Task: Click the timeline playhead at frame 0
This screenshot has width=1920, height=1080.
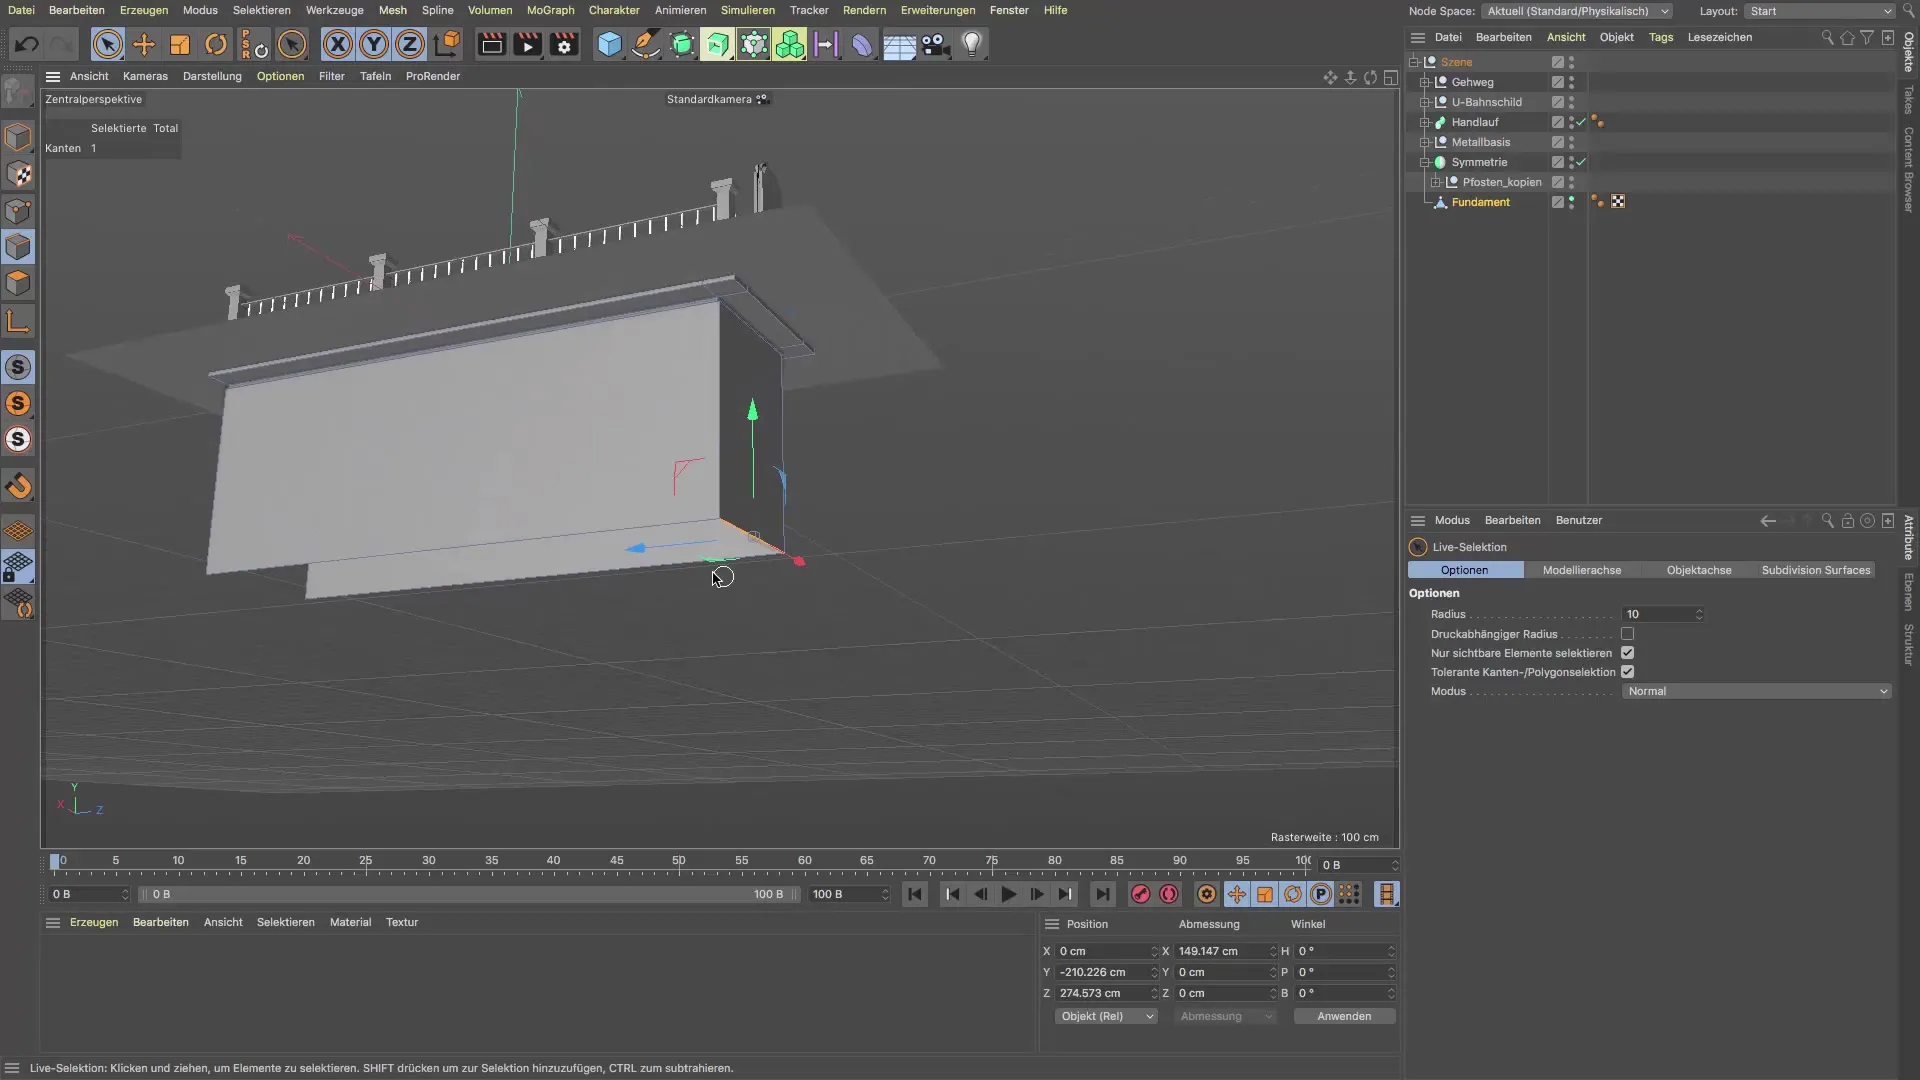Action: pos(55,861)
